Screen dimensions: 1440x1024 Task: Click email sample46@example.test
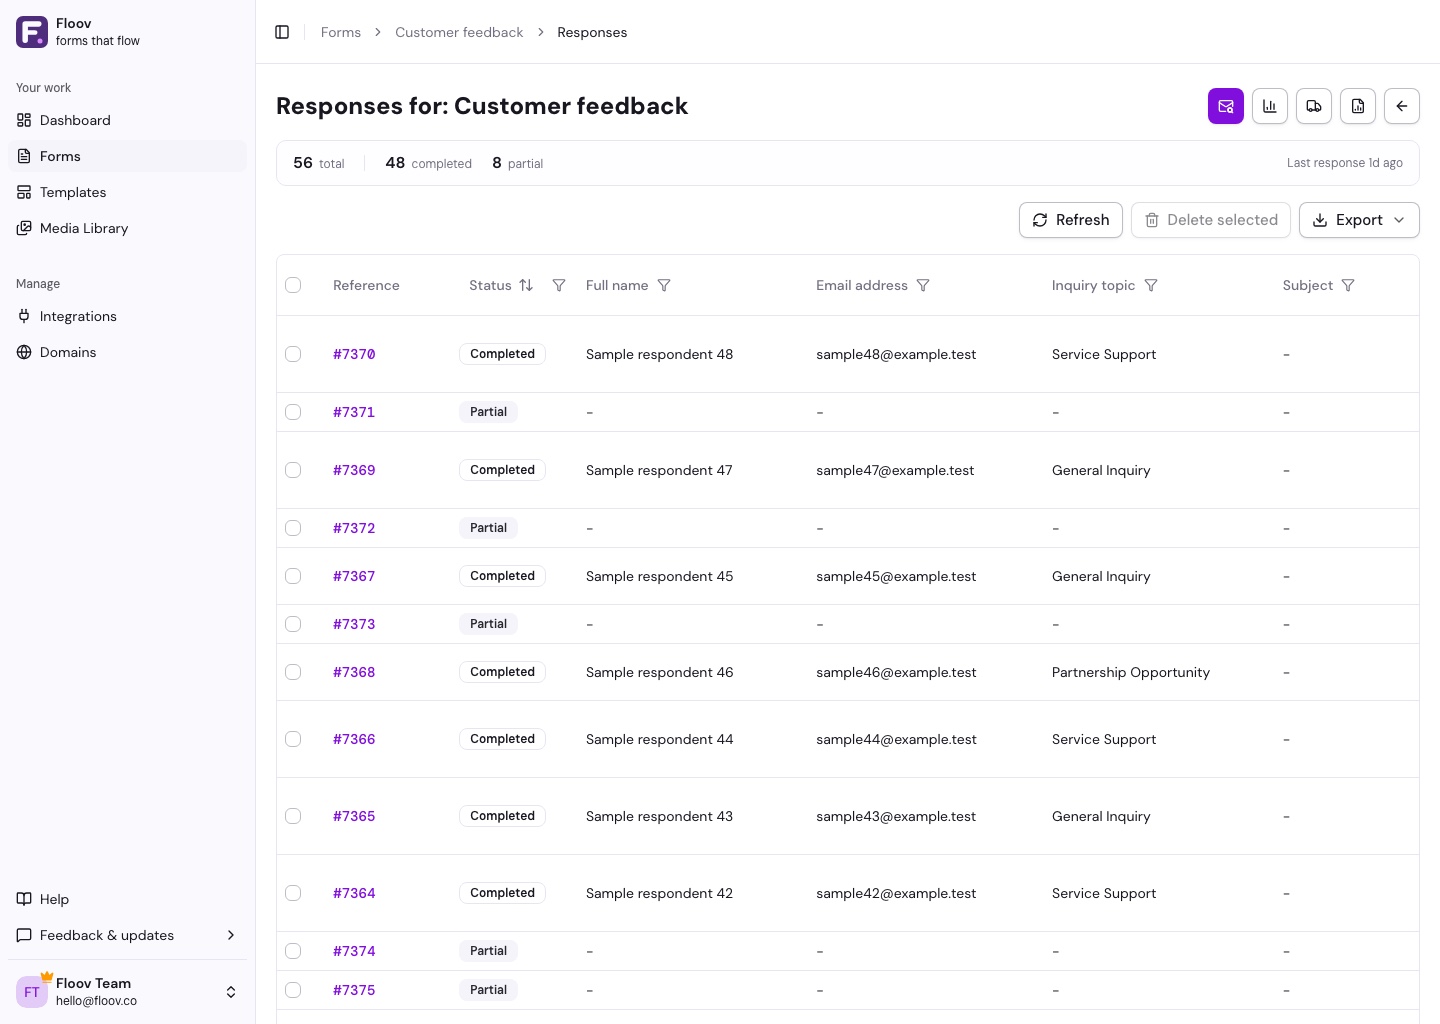point(896,672)
